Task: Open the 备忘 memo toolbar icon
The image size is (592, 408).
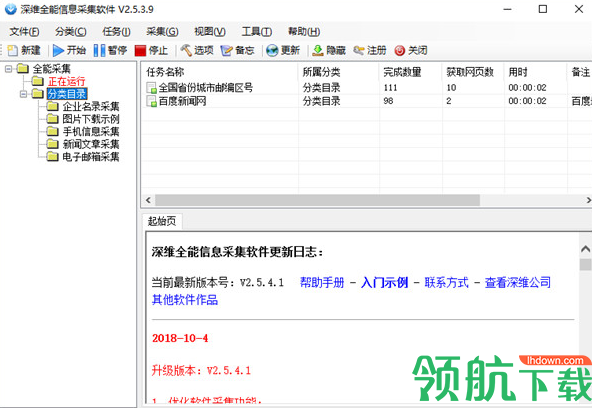Action: tap(227, 50)
